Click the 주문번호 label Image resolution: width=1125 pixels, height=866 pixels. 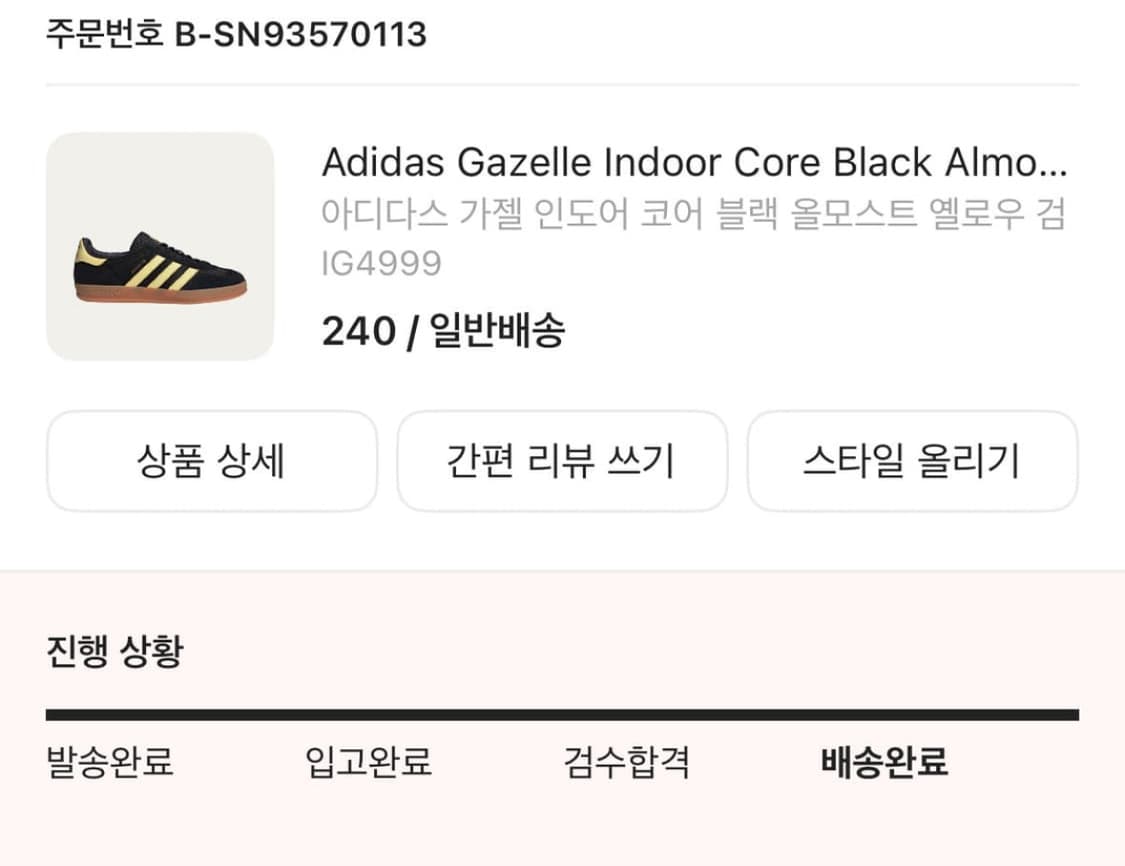coord(105,33)
